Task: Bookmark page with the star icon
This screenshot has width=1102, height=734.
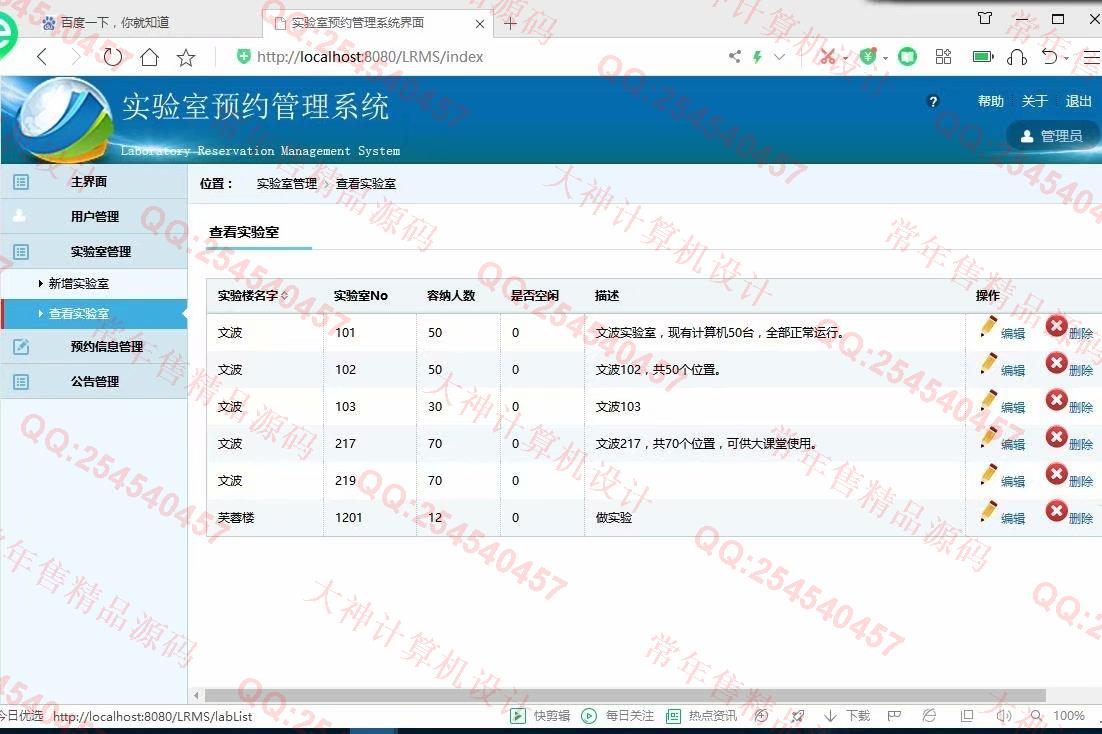Action: 186,57
